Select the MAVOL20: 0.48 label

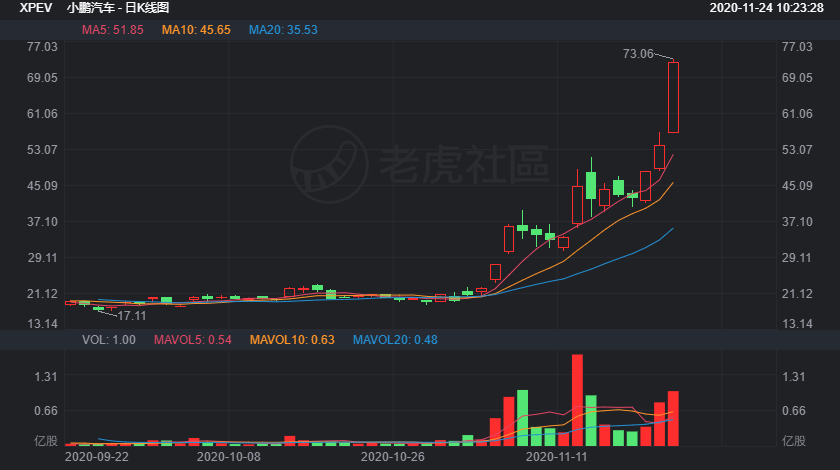[x=395, y=340]
